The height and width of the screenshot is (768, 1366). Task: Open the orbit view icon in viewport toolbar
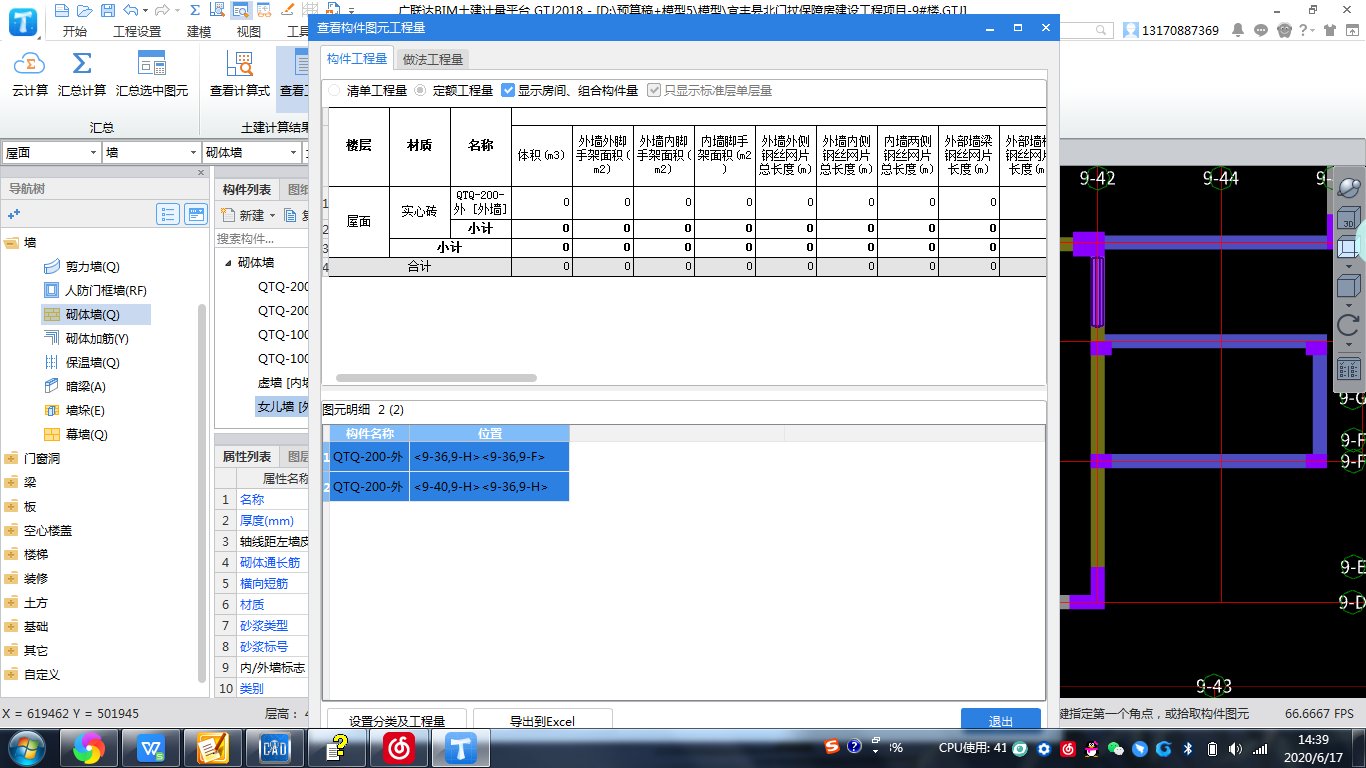pyautogui.click(x=1349, y=188)
